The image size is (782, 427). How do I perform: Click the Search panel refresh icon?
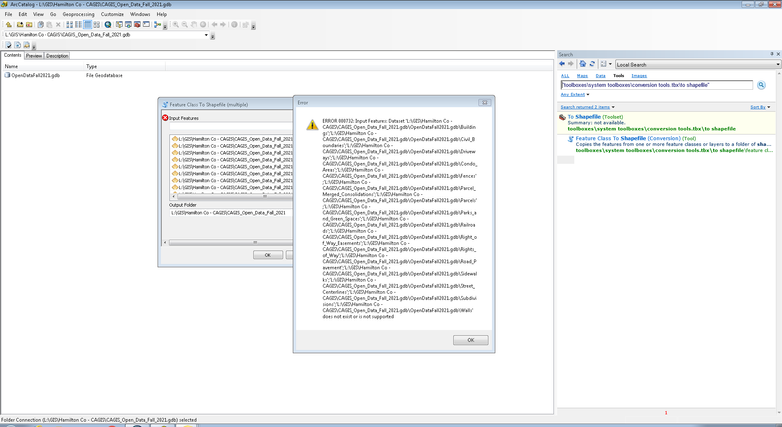pos(592,64)
